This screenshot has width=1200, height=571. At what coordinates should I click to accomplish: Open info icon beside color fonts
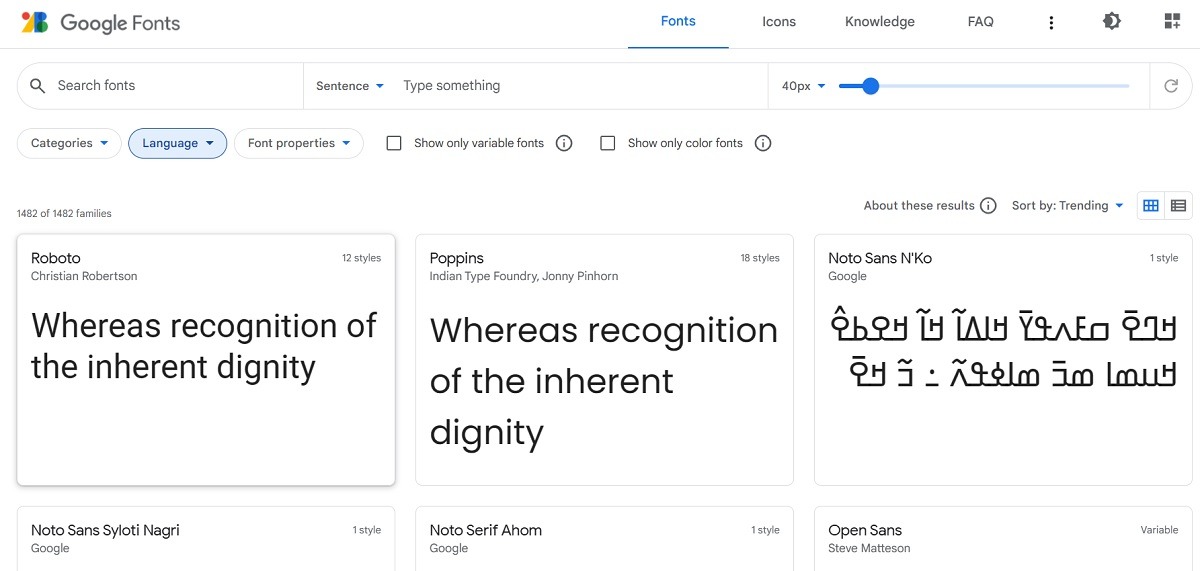[x=763, y=143]
